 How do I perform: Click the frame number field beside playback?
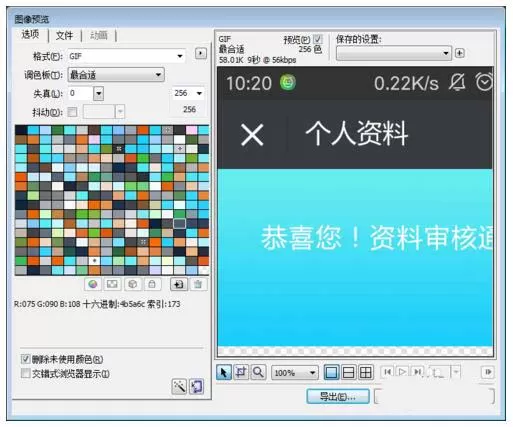(x=439, y=372)
